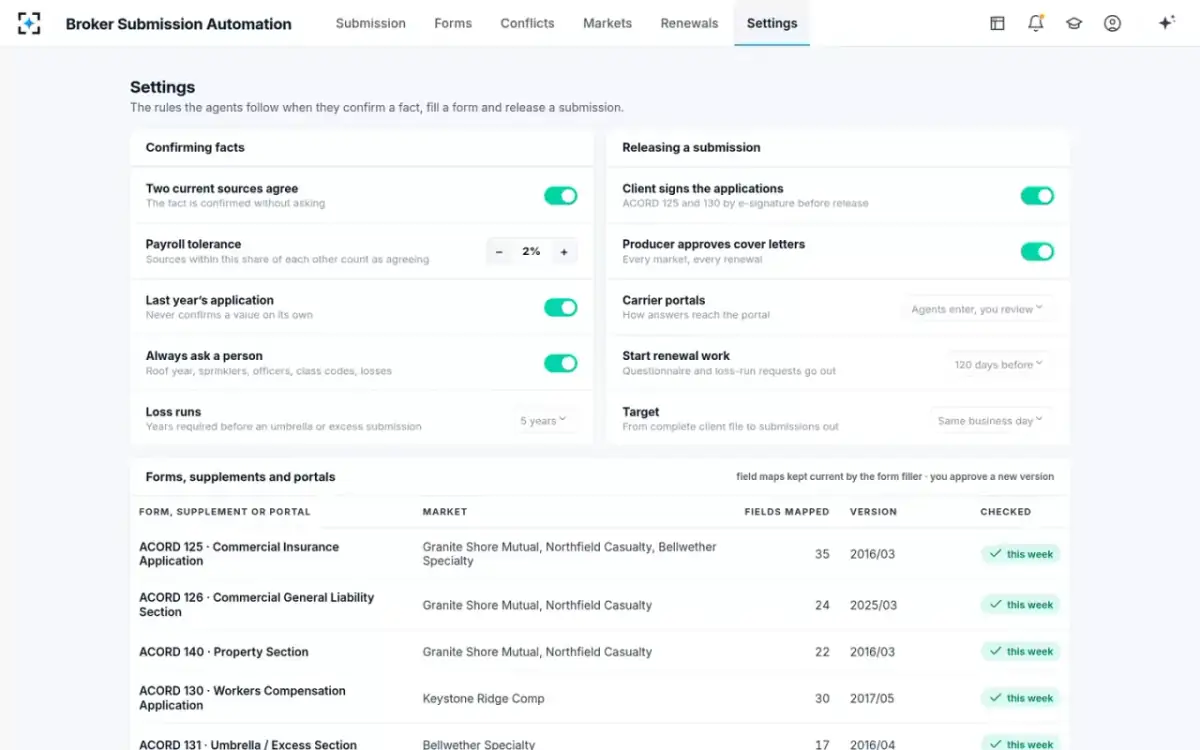This screenshot has height=750, width=1200.
Task: Click the ACORD 126 checked this week badge
Action: click(1020, 604)
